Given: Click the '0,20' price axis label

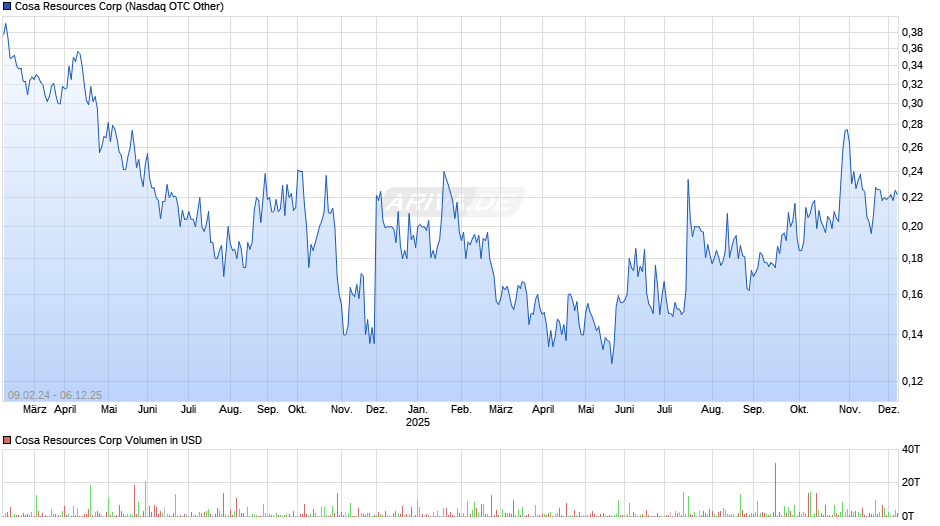Looking at the screenshot, I should pos(912,227).
